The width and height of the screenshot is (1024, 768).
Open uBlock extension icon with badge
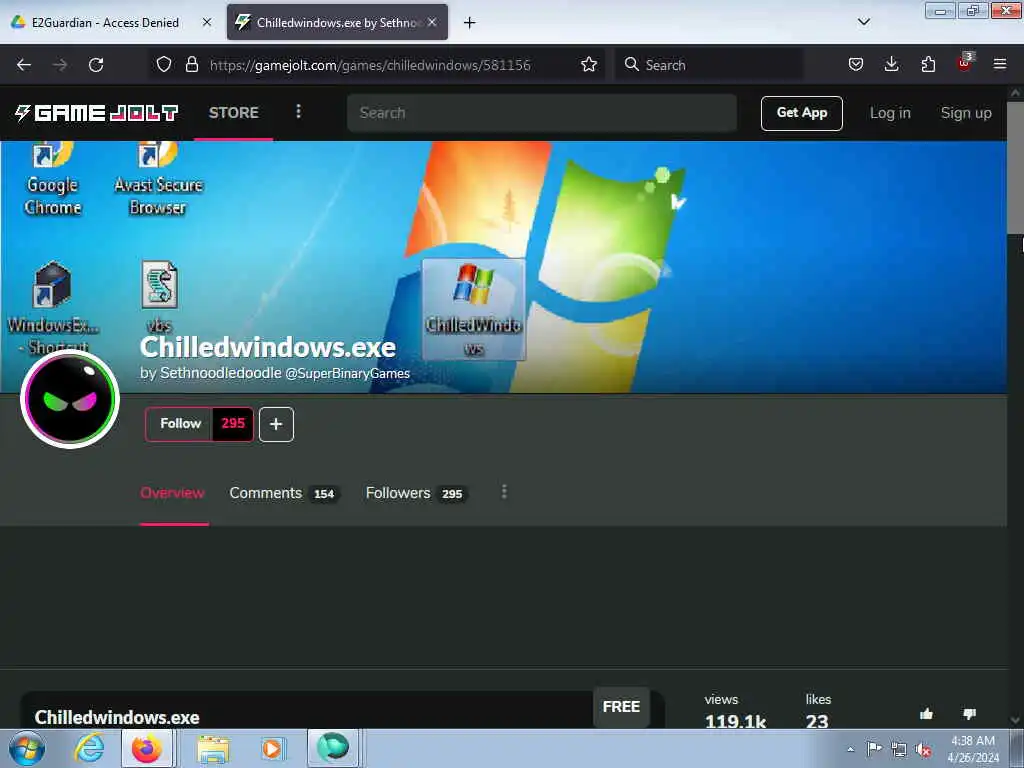[965, 63]
